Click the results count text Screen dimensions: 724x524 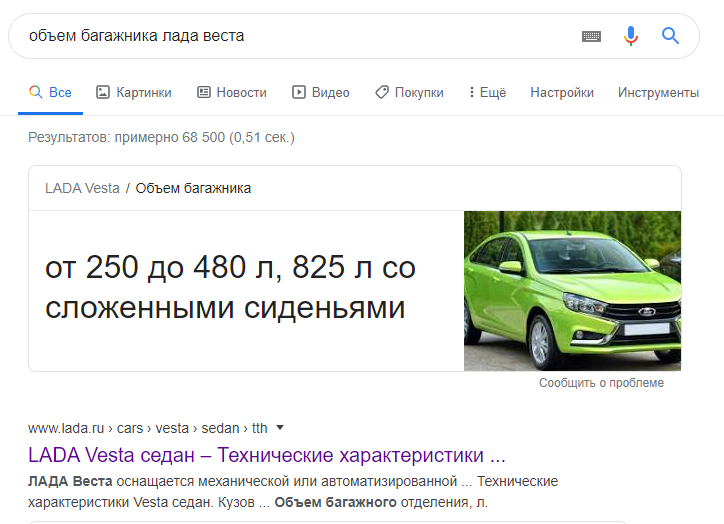tap(161, 137)
